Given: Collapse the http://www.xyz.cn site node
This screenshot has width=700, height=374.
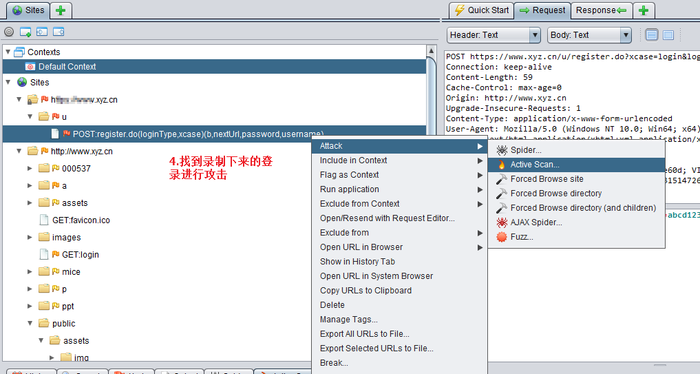Looking at the screenshot, I should tap(19, 151).
